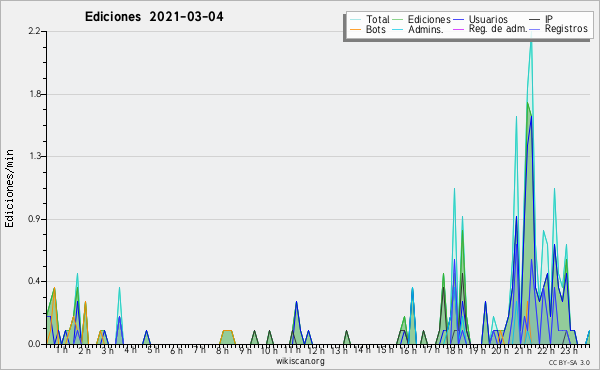Click the 2.2 value on y-axis
The height and width of the screenshot is (370, 600).
coord(34,31)
